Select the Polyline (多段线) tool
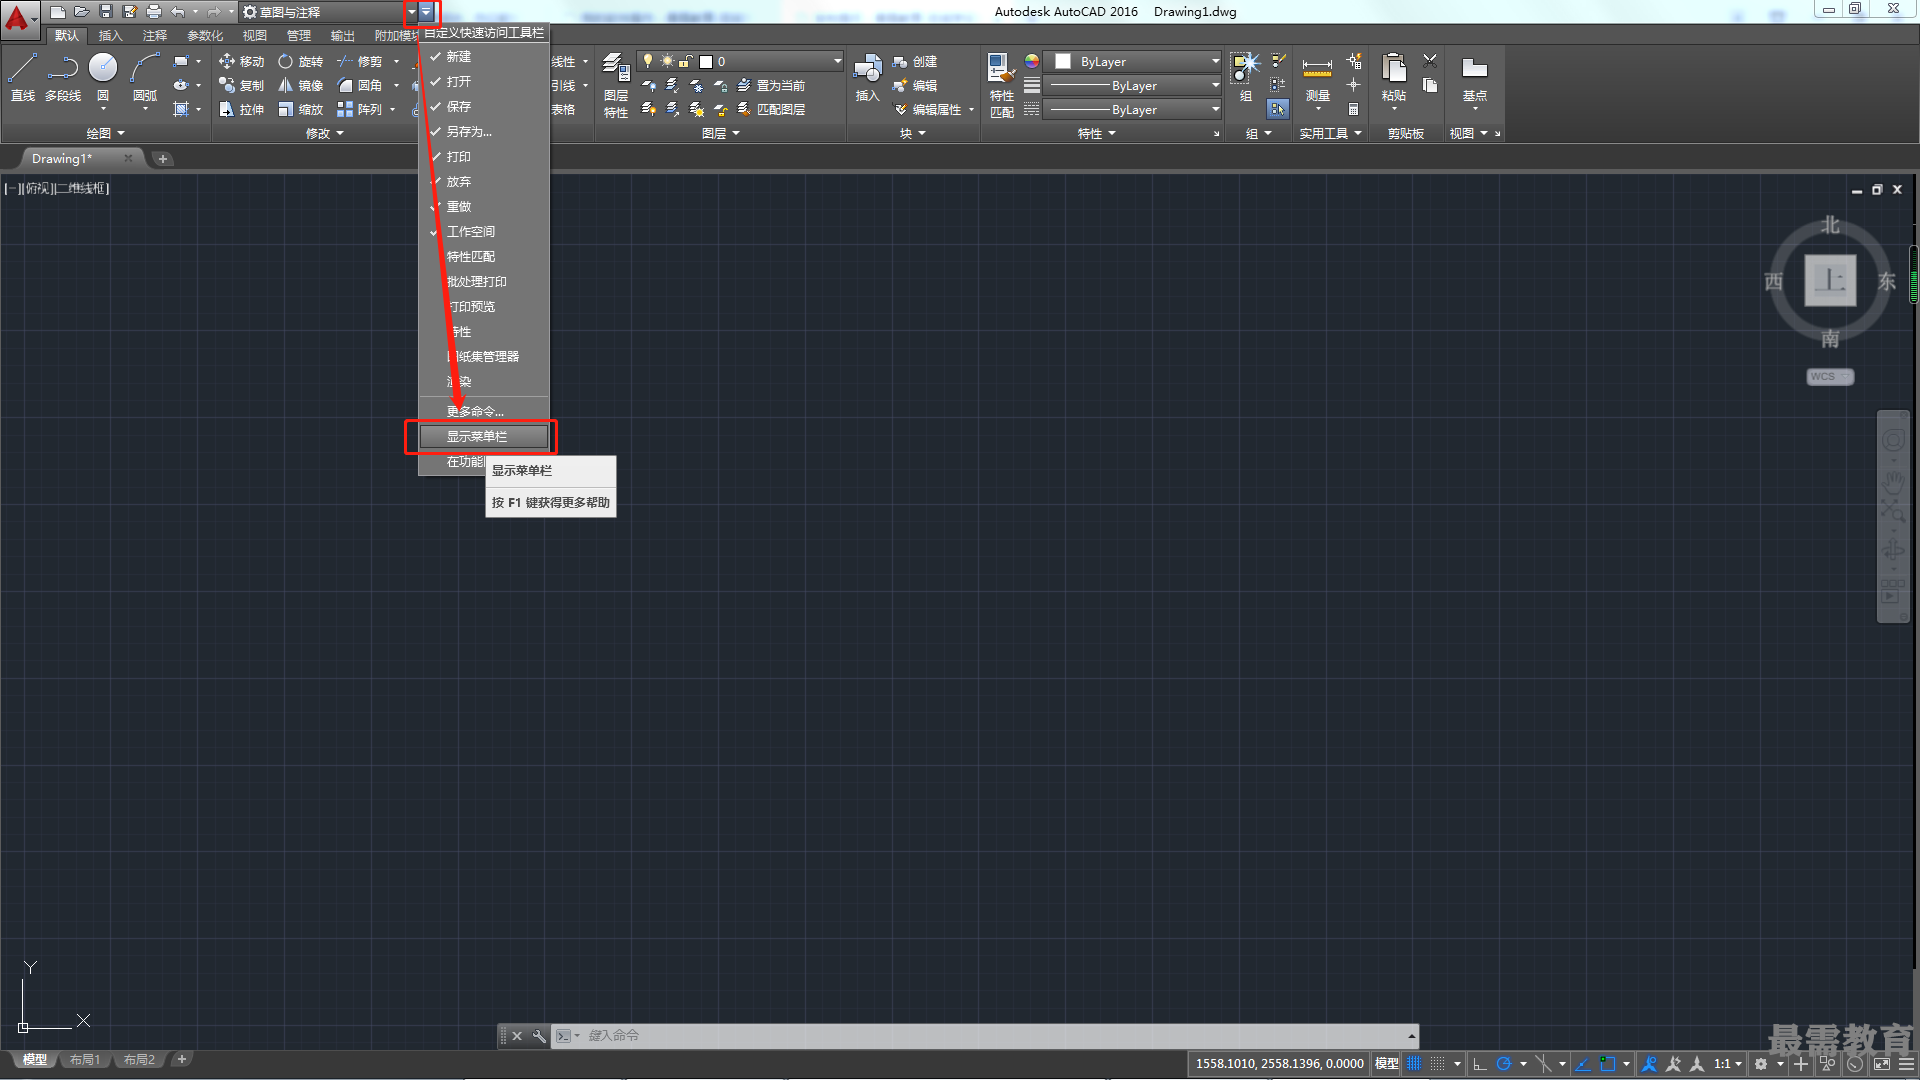The image size is (1920, 1080). [62, 77]
